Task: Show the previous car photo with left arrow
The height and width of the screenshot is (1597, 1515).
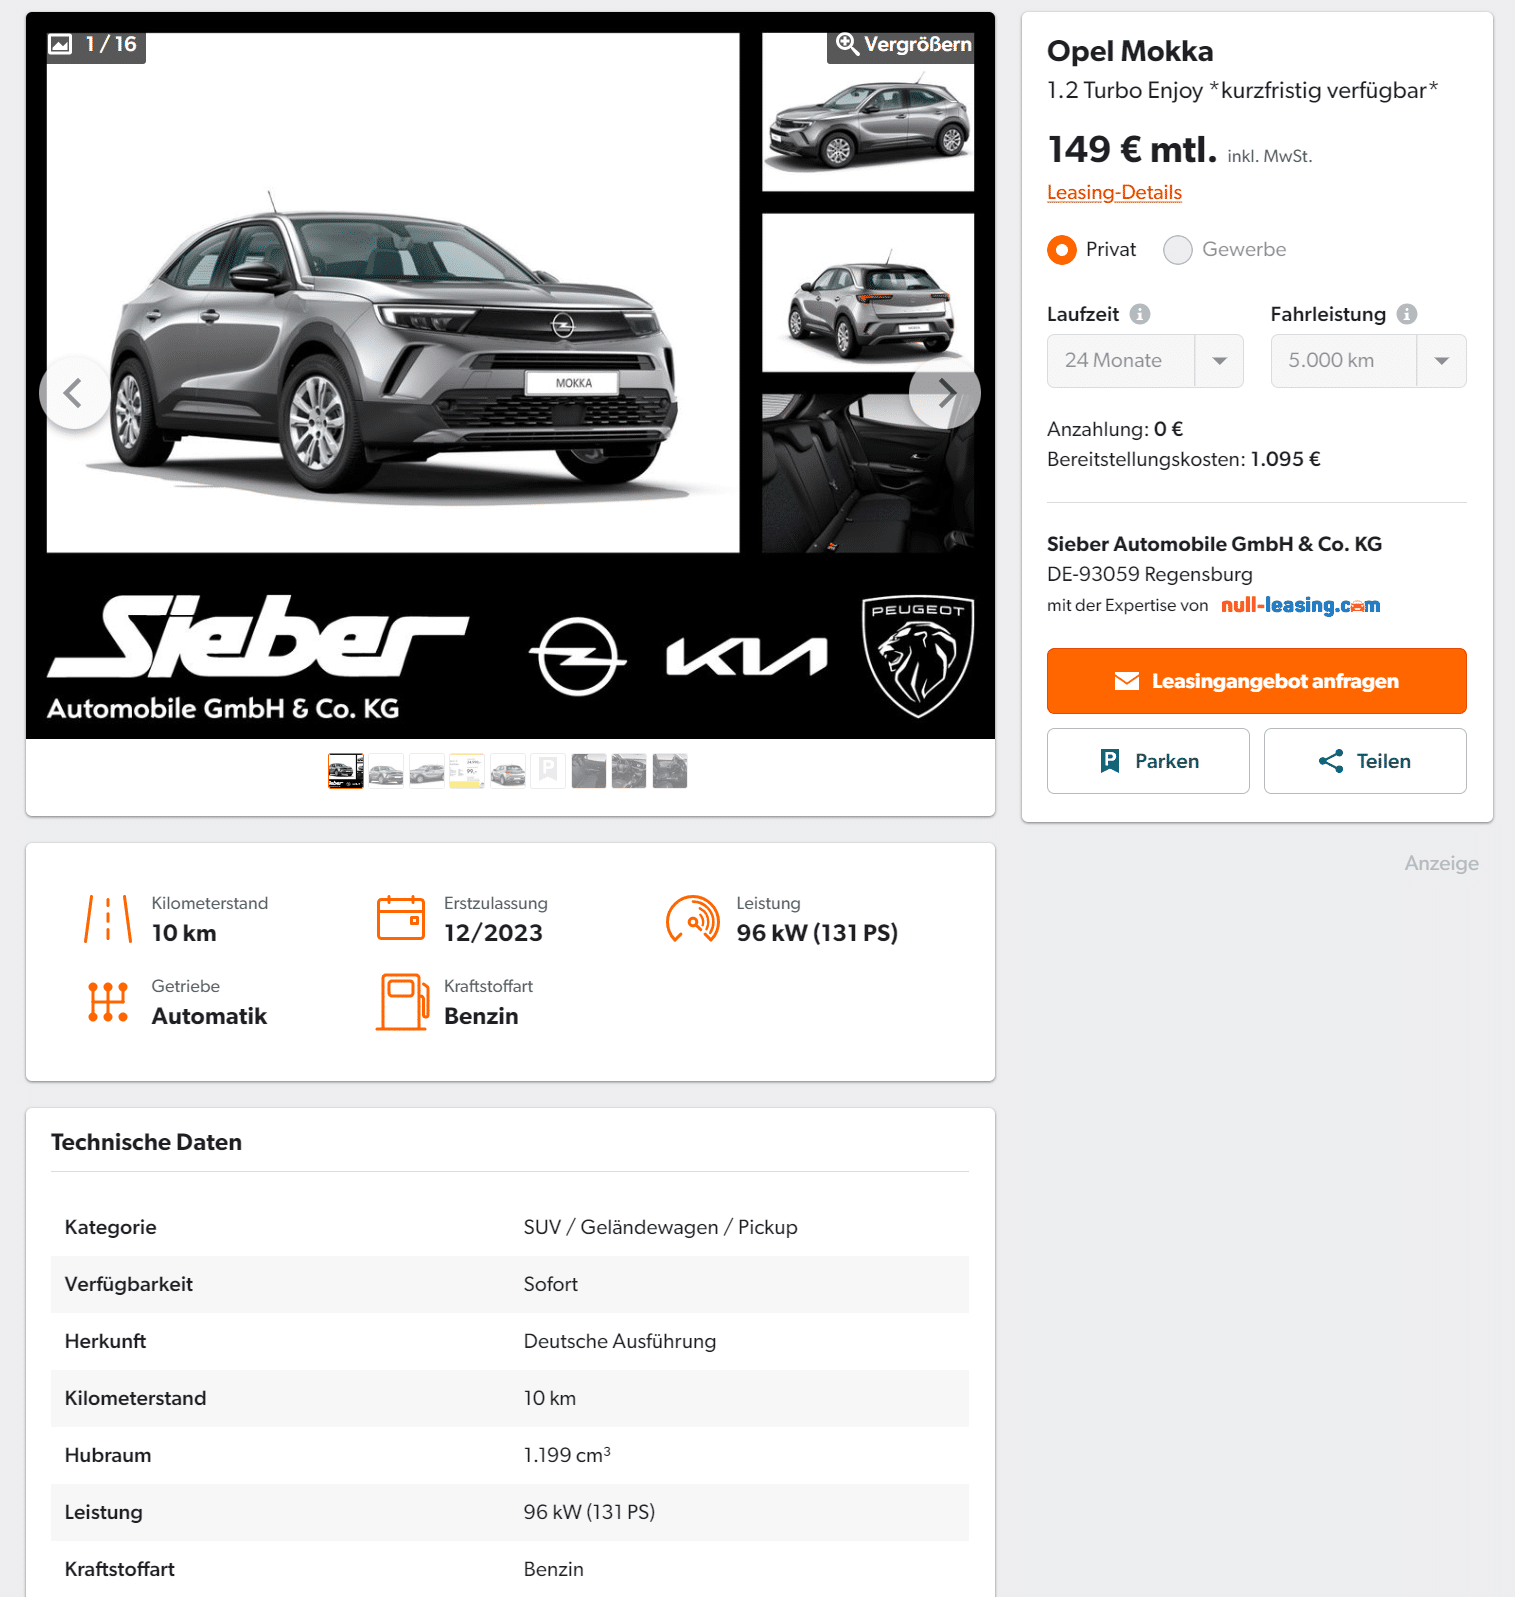Action: coord(74,393)
